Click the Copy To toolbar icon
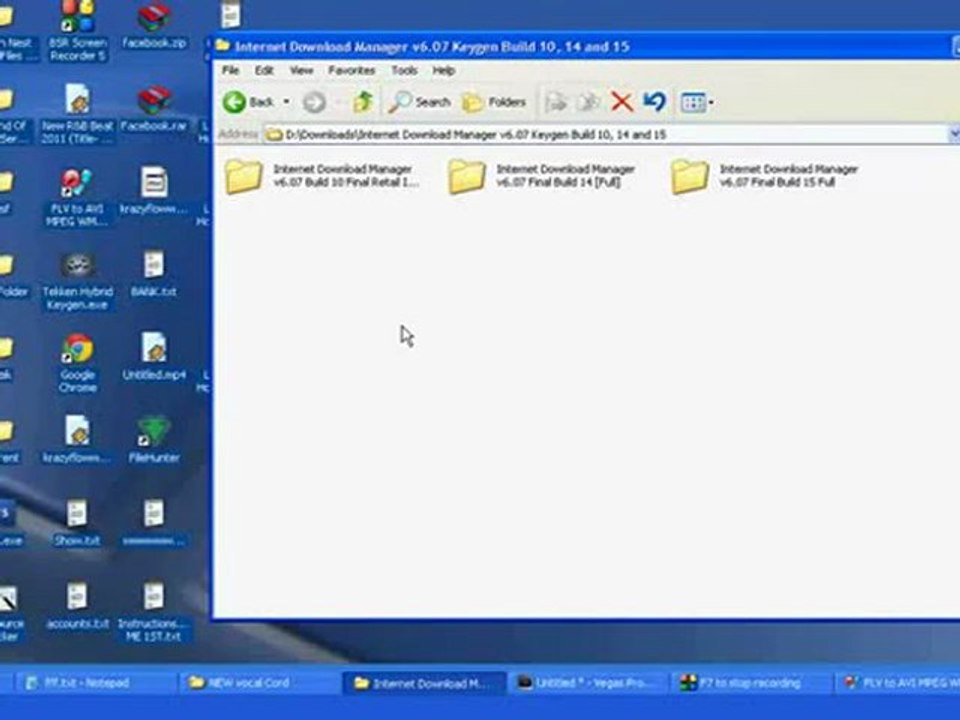The height and width of the screenshot is (720, 960). pos(588,102)
